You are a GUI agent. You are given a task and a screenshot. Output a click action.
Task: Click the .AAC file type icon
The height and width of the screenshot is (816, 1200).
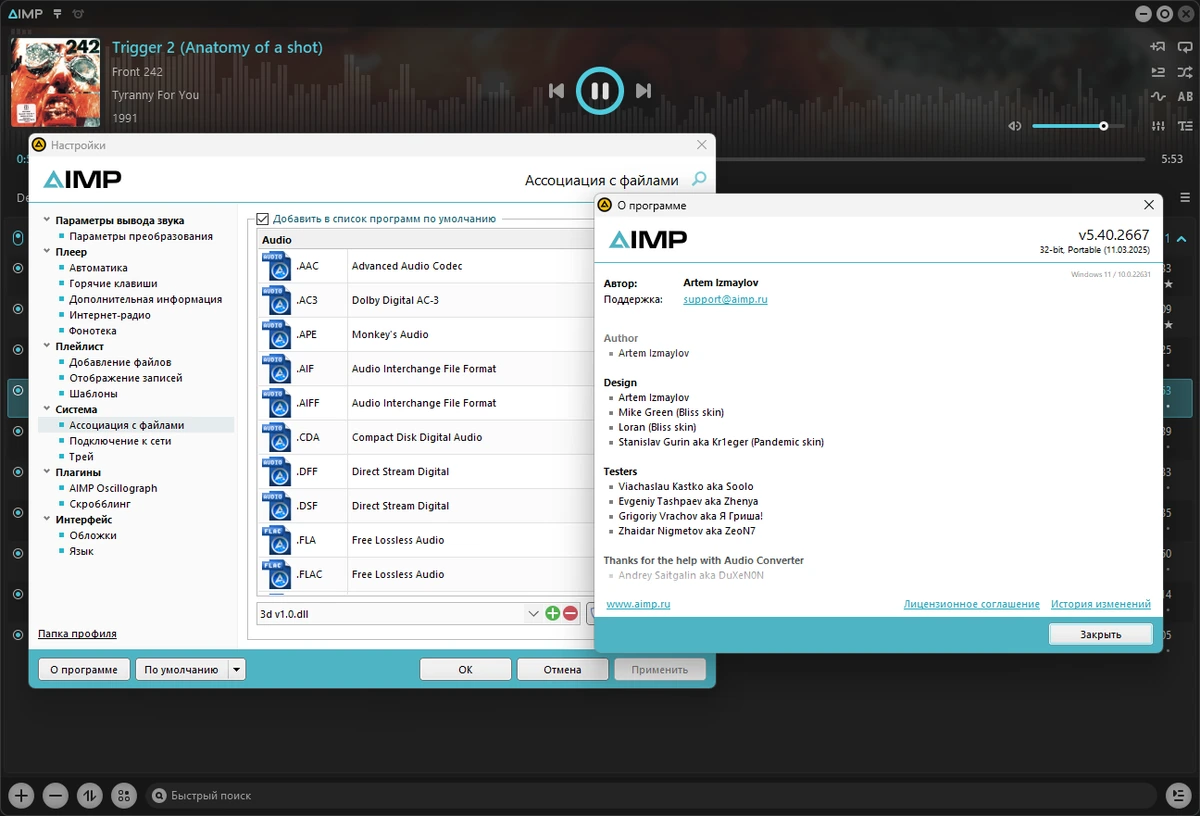(x=276, y=266)
